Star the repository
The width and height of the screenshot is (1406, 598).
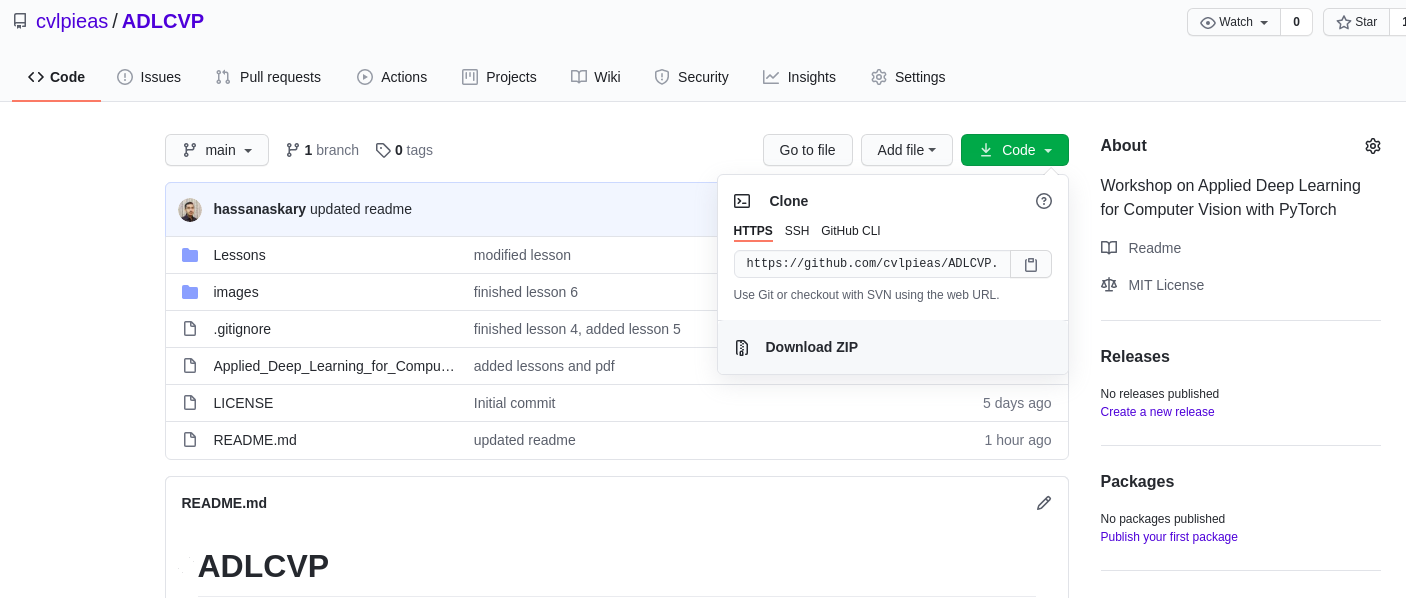coord(1356,22)
